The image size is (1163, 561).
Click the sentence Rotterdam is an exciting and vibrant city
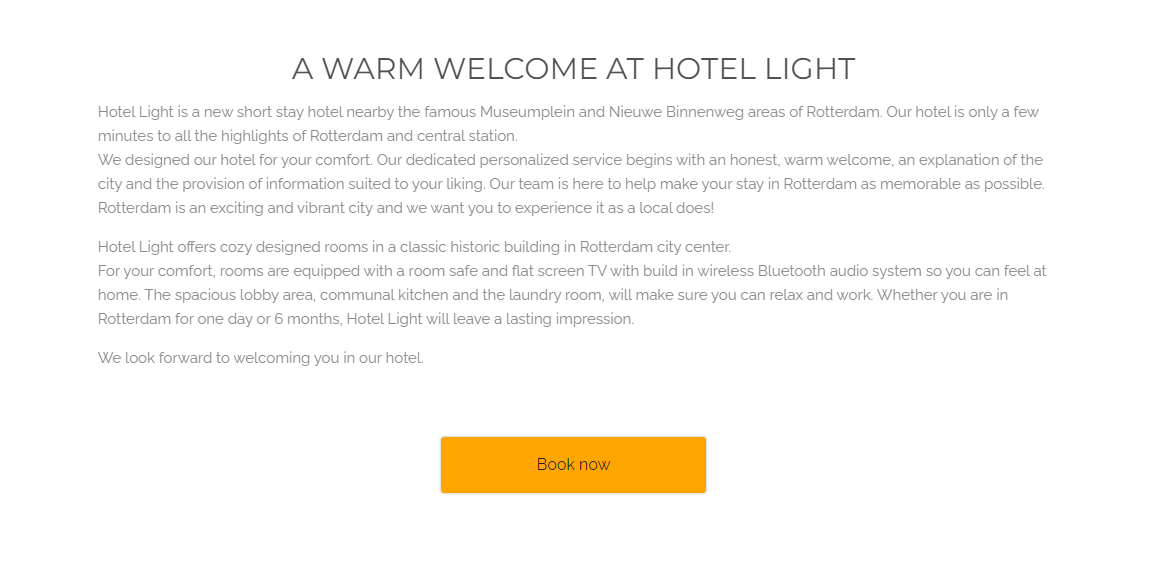tap(406, 208)
